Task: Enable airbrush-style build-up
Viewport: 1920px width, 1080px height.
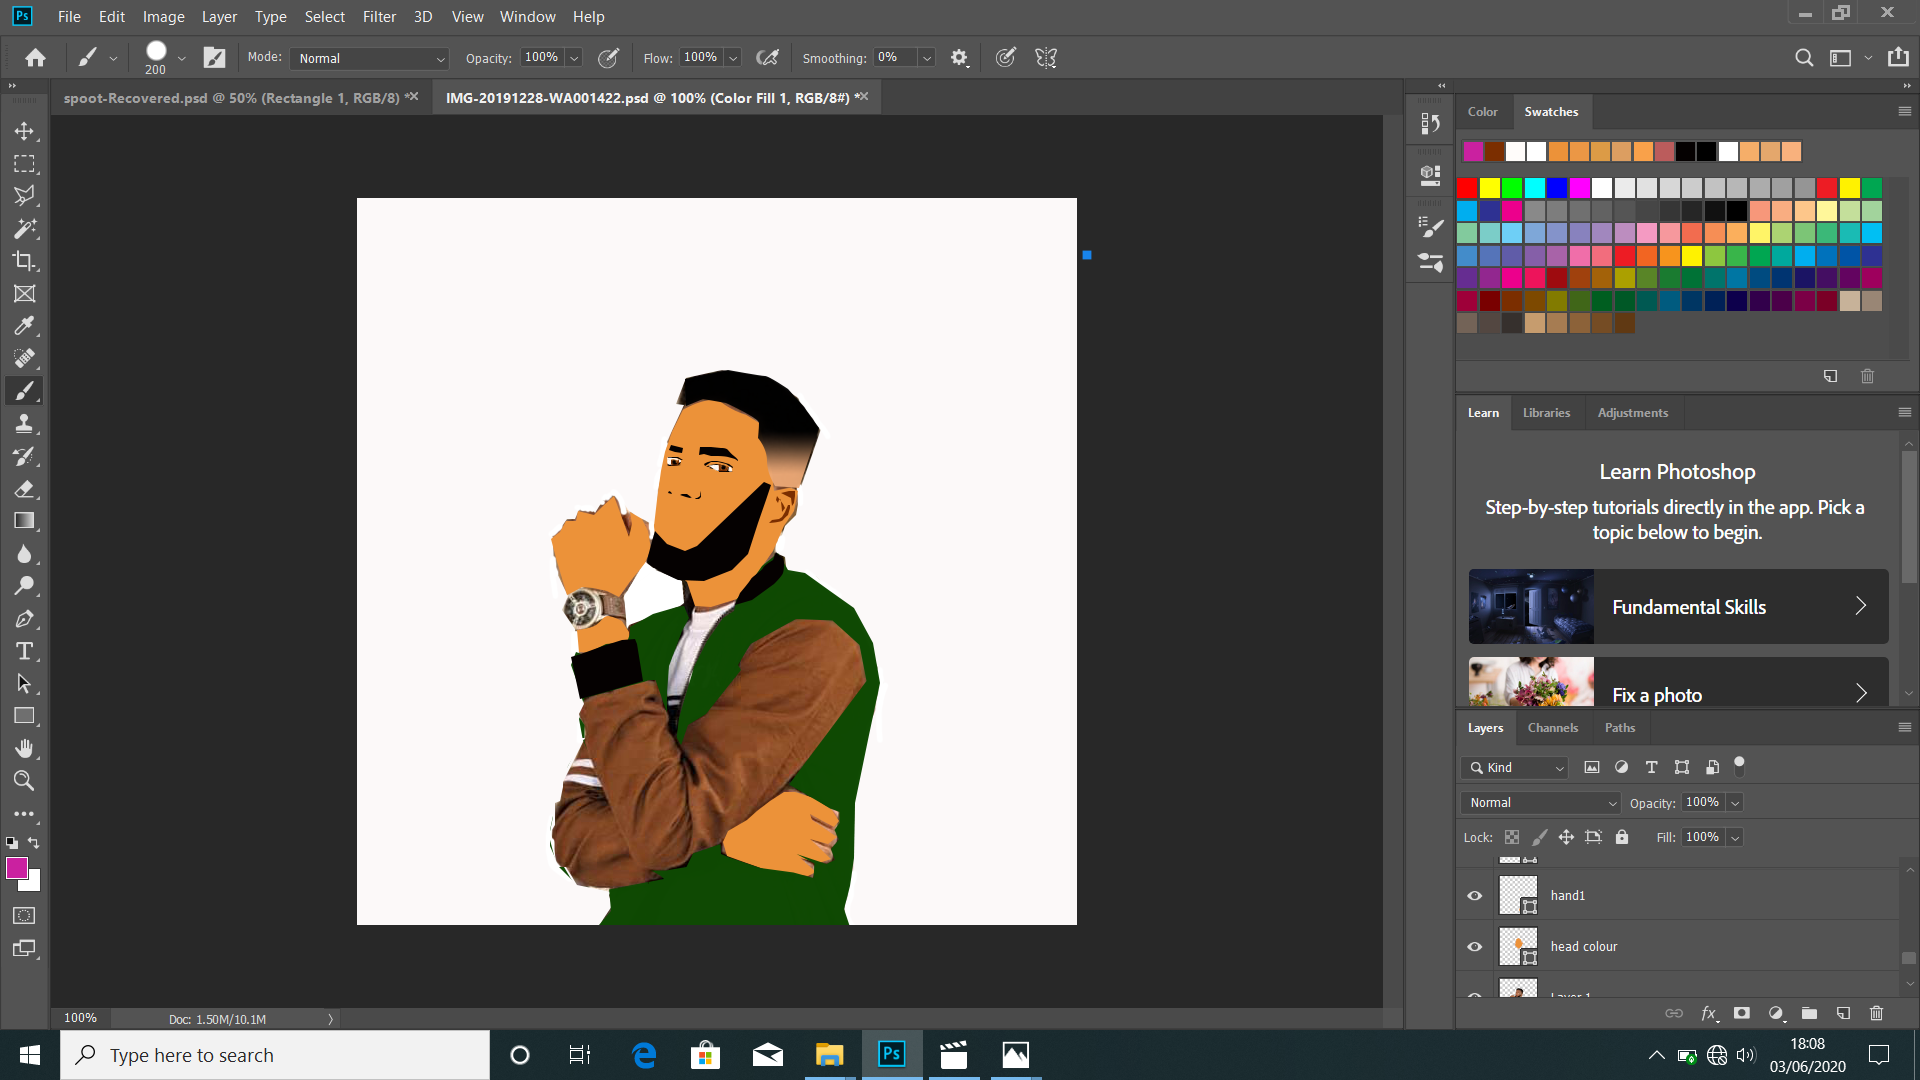Action: (x=767, y=58)
